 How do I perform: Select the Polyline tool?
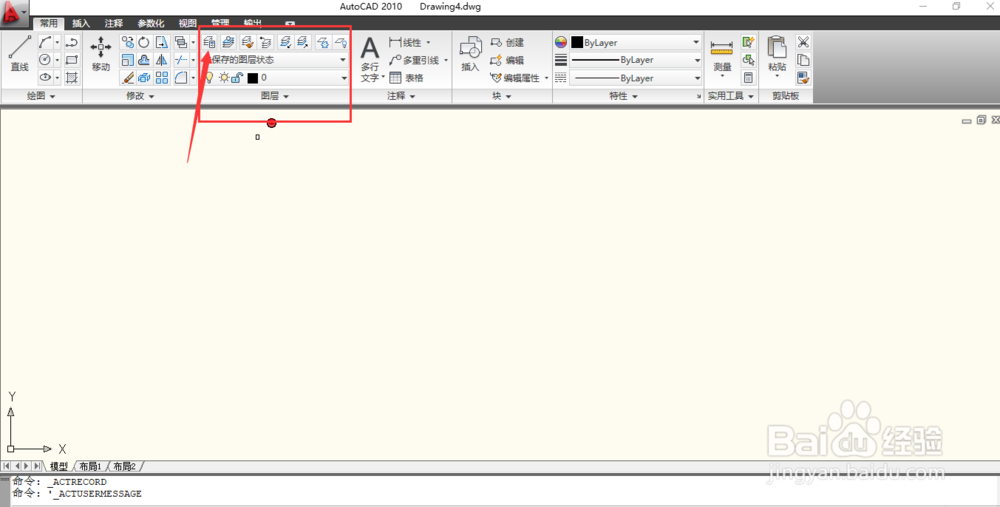click(x=71, y=42)
